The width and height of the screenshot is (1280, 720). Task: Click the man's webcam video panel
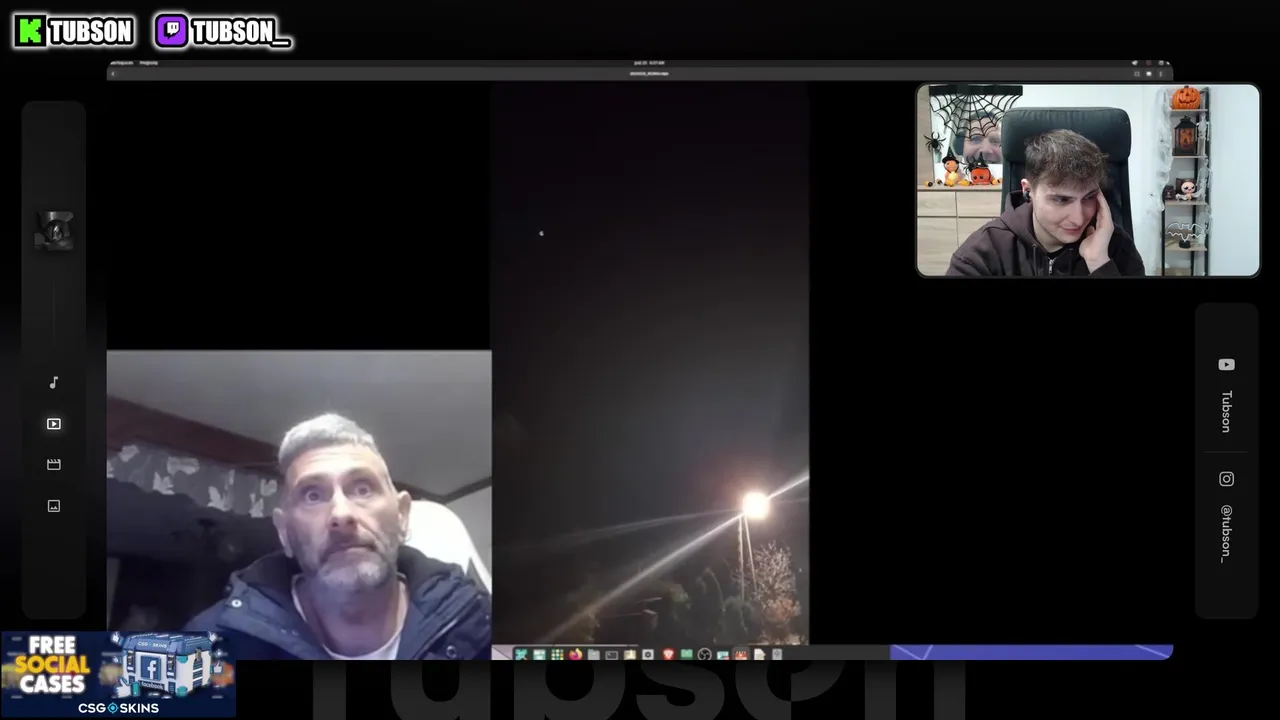[299, 504]
